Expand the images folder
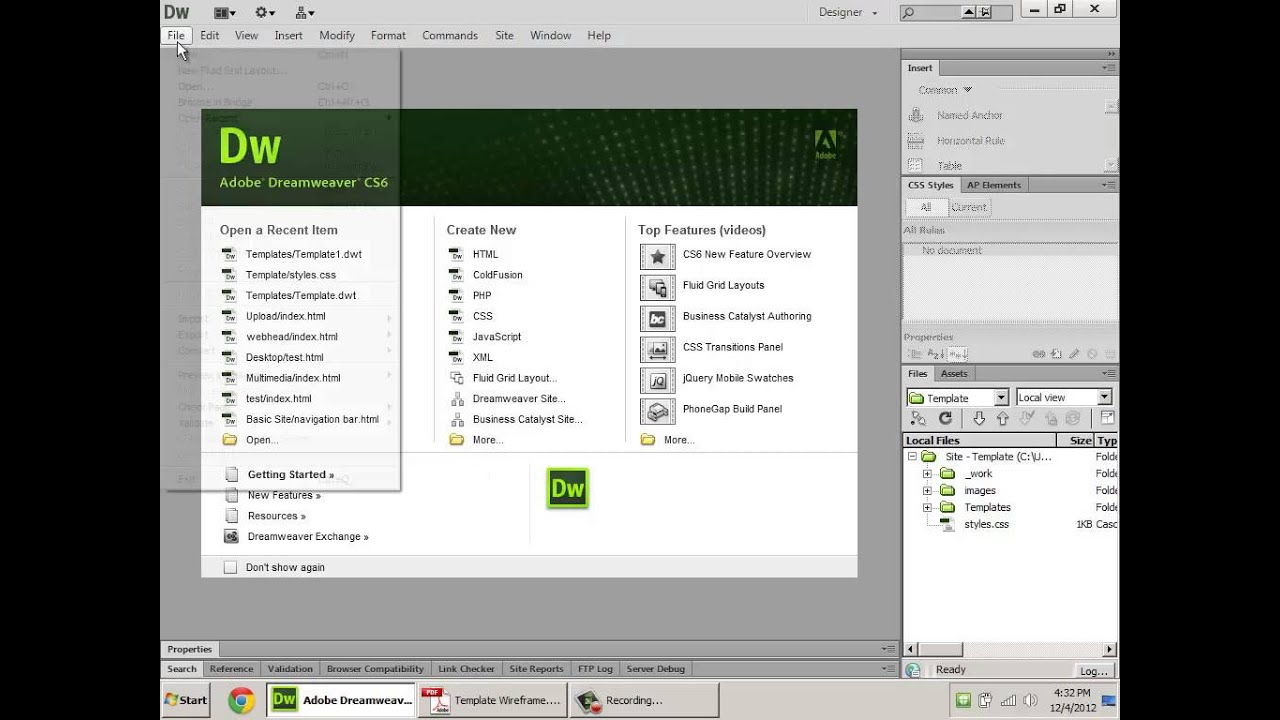 pos(927,491)
